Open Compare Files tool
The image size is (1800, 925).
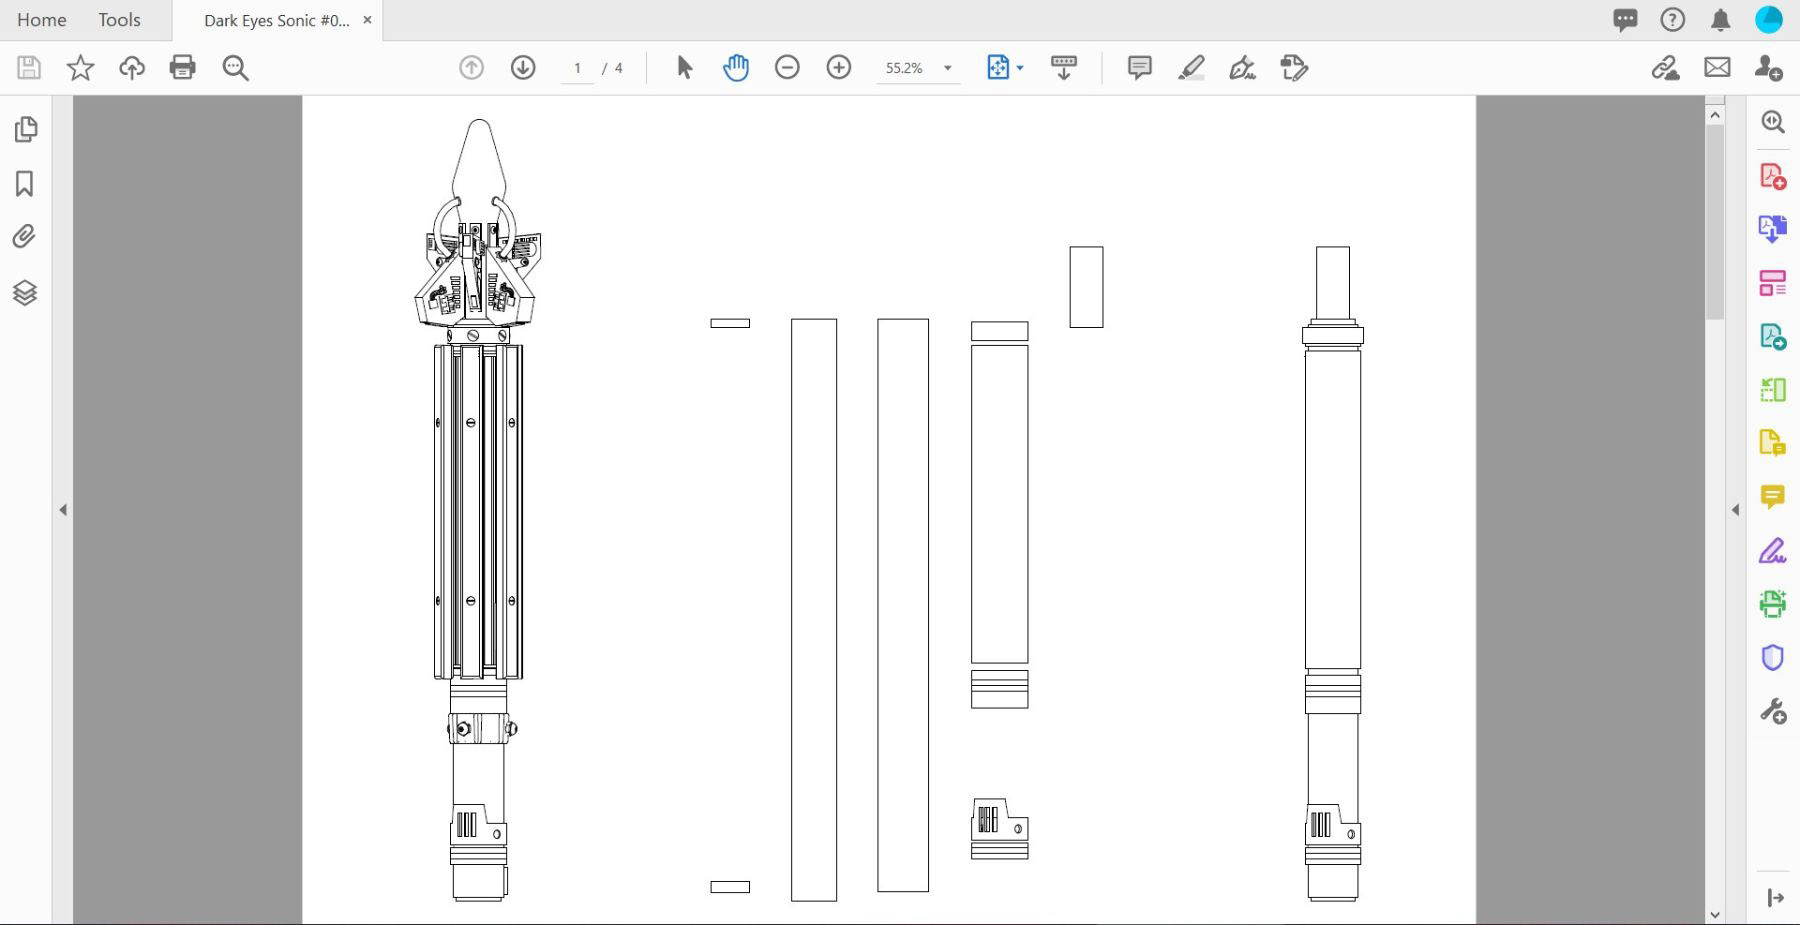click(x=1773, y=389)
